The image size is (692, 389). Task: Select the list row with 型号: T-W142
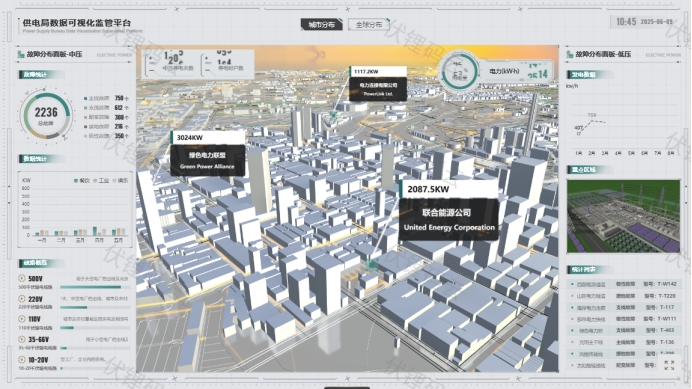[623, 284]
